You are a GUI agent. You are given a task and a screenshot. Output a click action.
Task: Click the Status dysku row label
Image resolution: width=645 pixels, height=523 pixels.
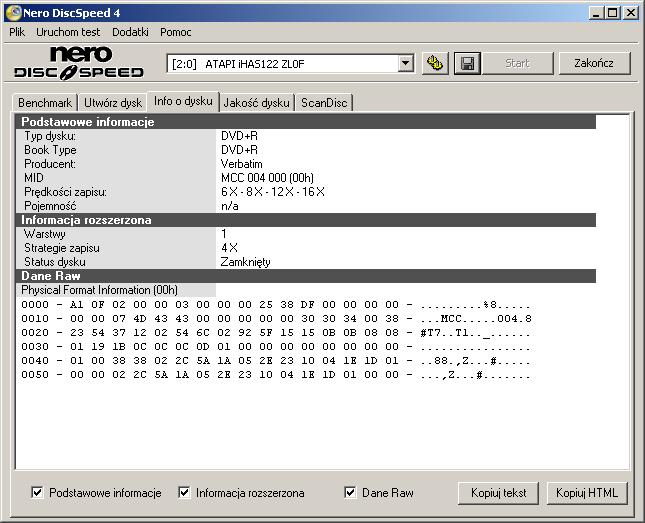[x=55, y=262]
